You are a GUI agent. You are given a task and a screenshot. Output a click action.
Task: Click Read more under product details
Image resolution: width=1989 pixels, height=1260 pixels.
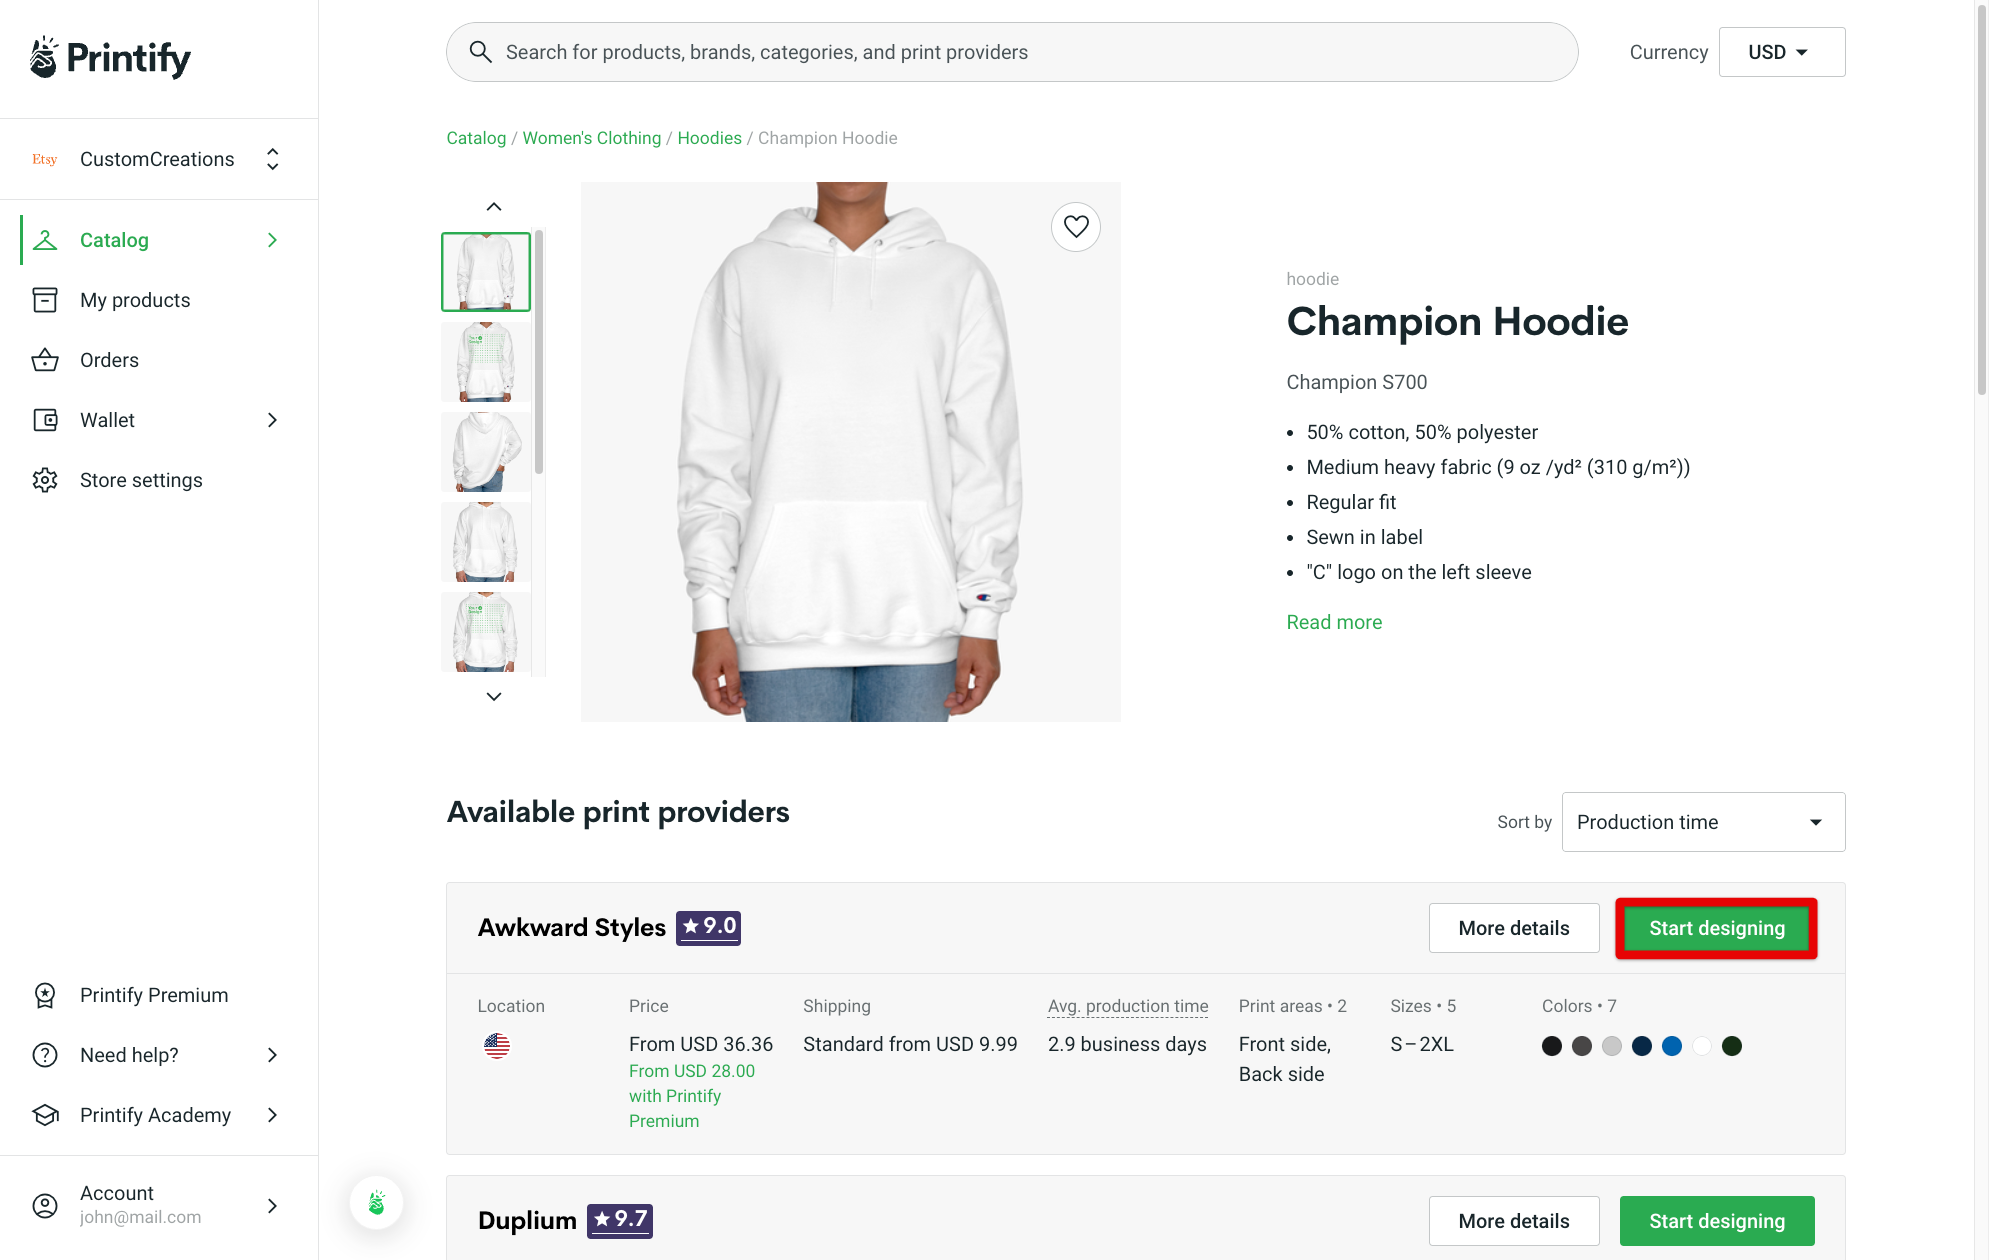(x=1334, y=621)
